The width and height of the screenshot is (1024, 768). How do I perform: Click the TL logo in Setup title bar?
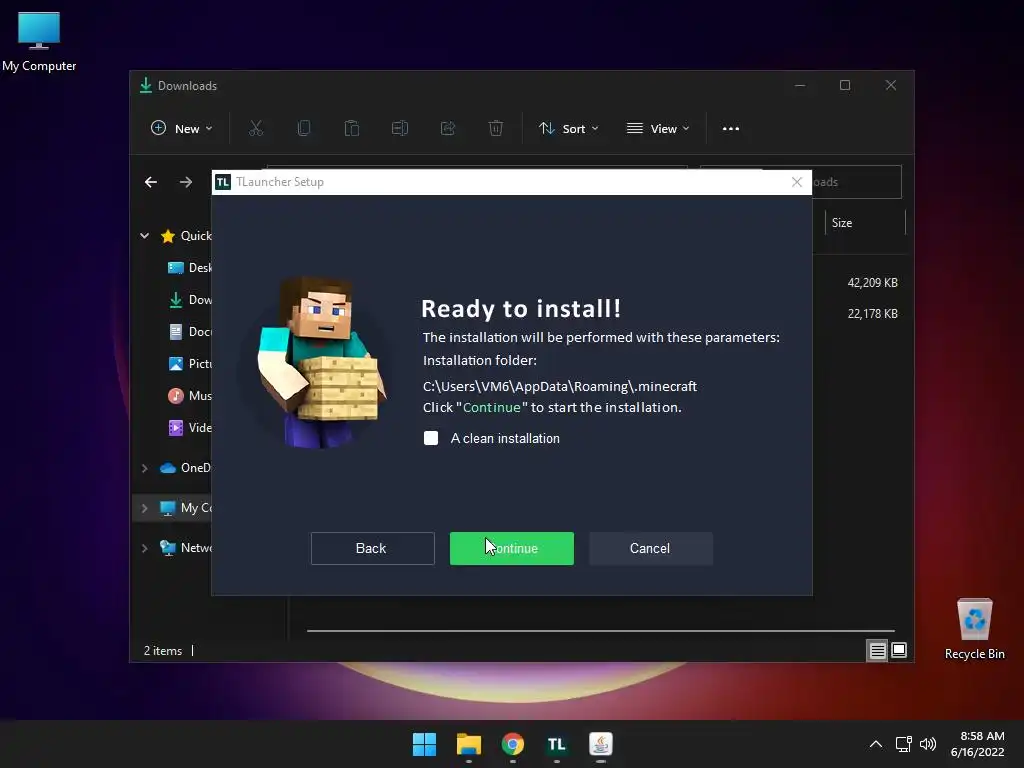pos(223,182)
